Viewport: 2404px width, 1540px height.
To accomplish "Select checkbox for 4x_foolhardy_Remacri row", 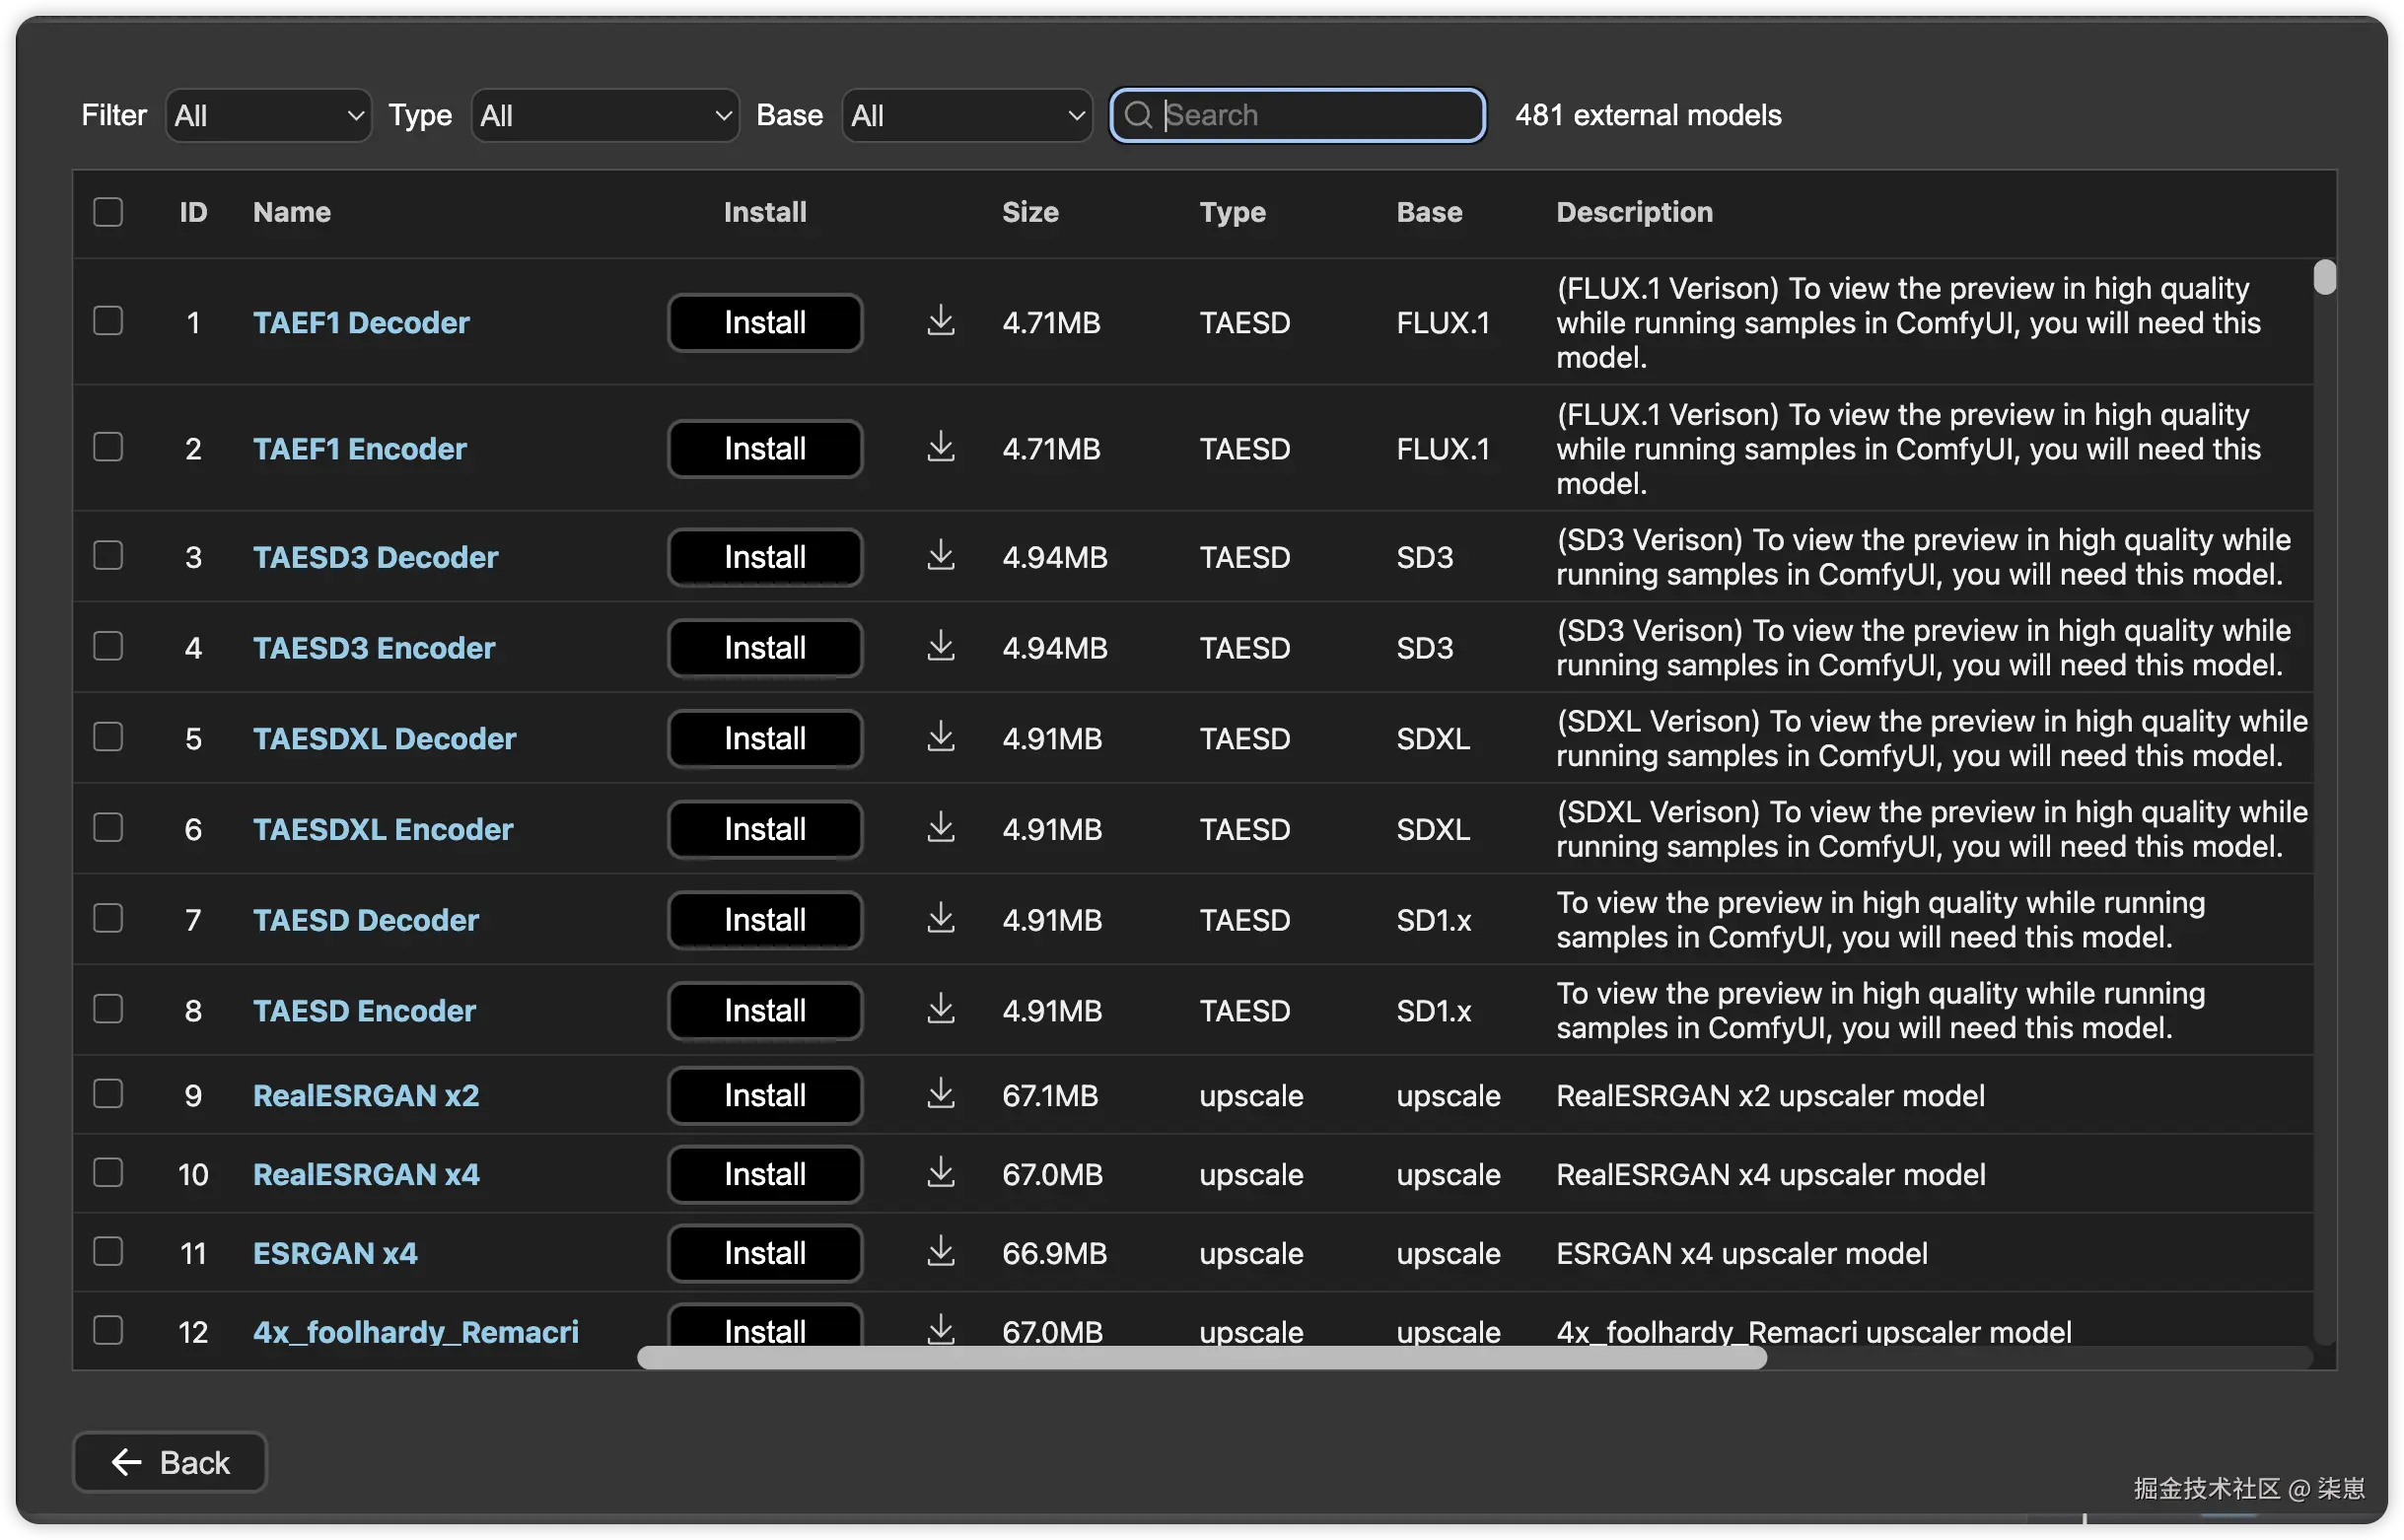I will [108, 1330].
